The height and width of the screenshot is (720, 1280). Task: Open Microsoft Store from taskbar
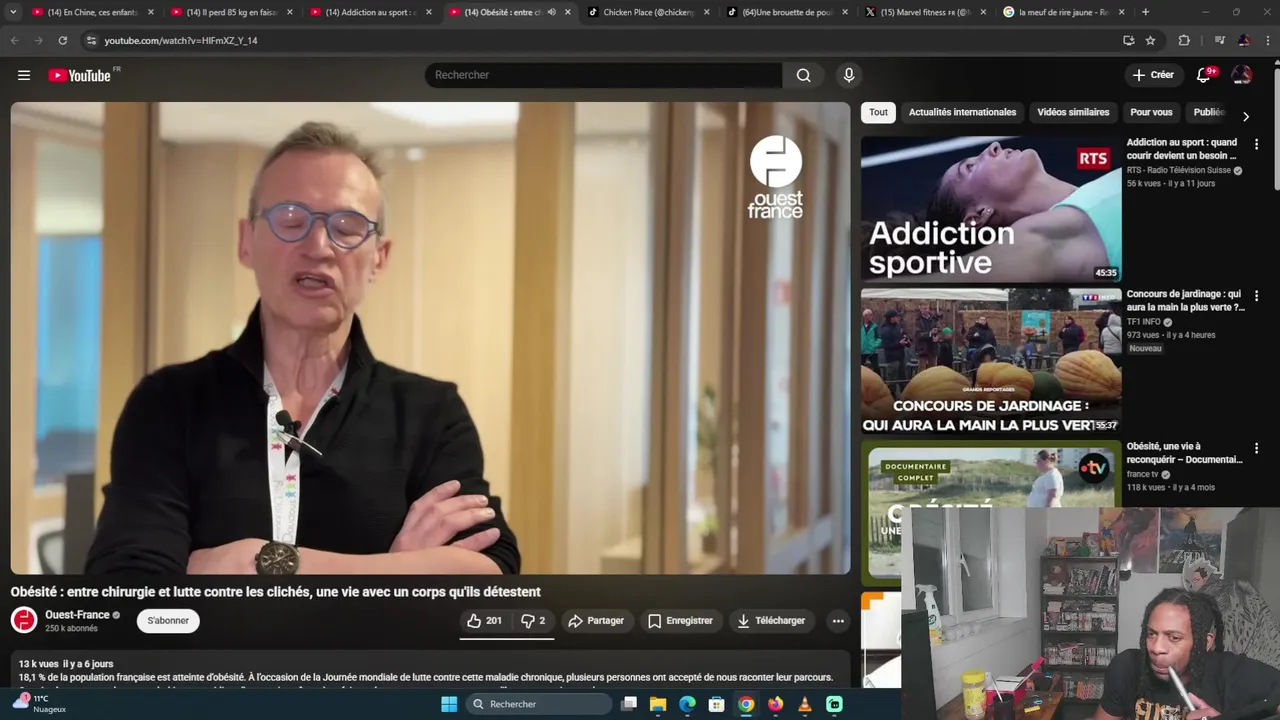point(716,704)
